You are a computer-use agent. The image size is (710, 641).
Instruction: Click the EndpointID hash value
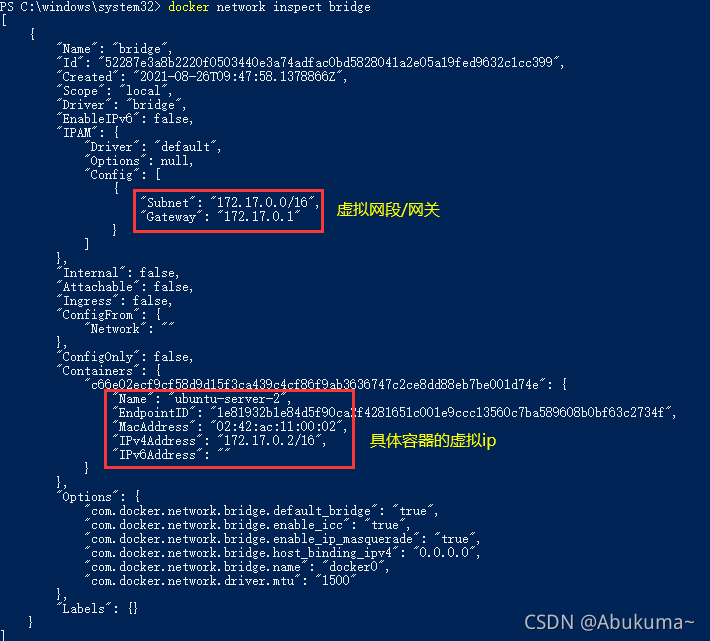tap(441, 412)
